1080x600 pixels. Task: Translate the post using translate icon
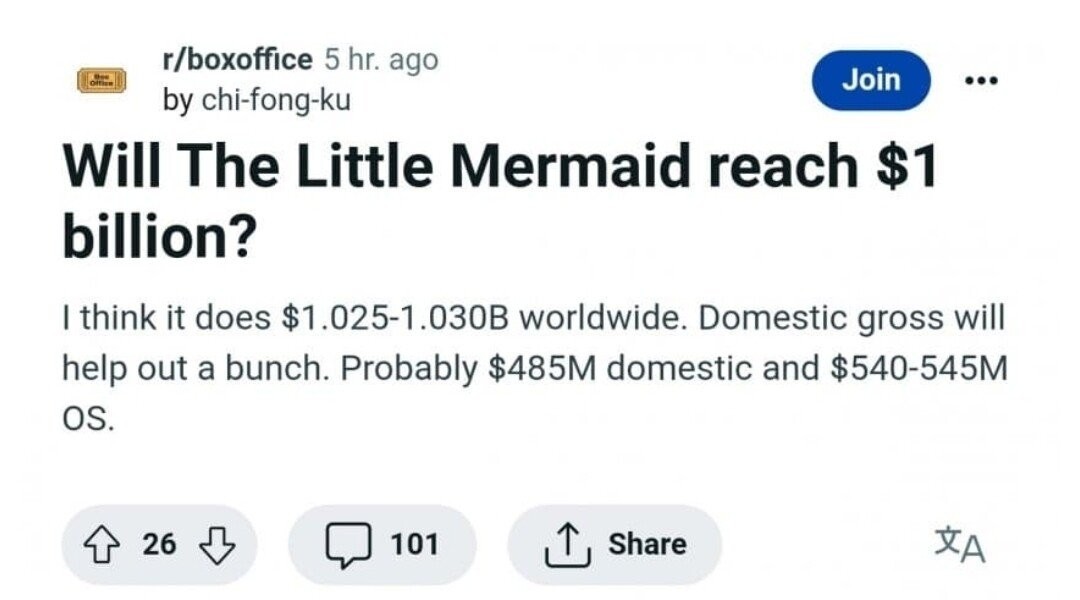(959, 545)
